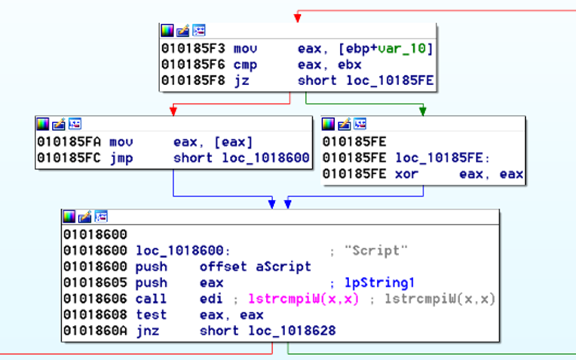Screen dimensions: 576x360
Task: Click pencil icon on block 010185FA
Action: (58, 124)
